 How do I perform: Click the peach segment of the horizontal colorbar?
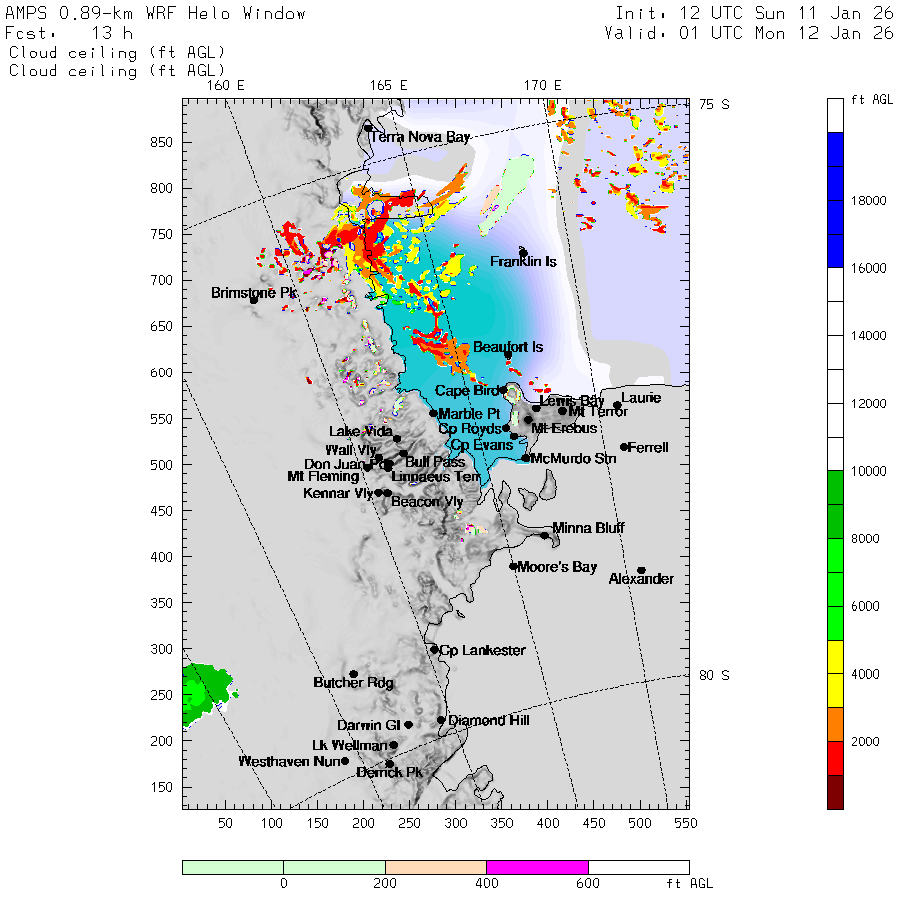(436, 867)
